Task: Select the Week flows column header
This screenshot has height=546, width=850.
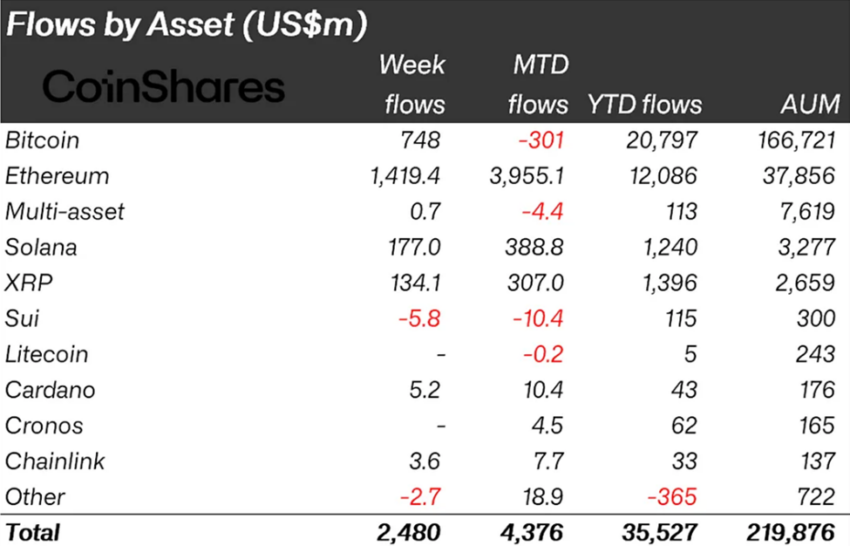Action: (x=412, y=85)
